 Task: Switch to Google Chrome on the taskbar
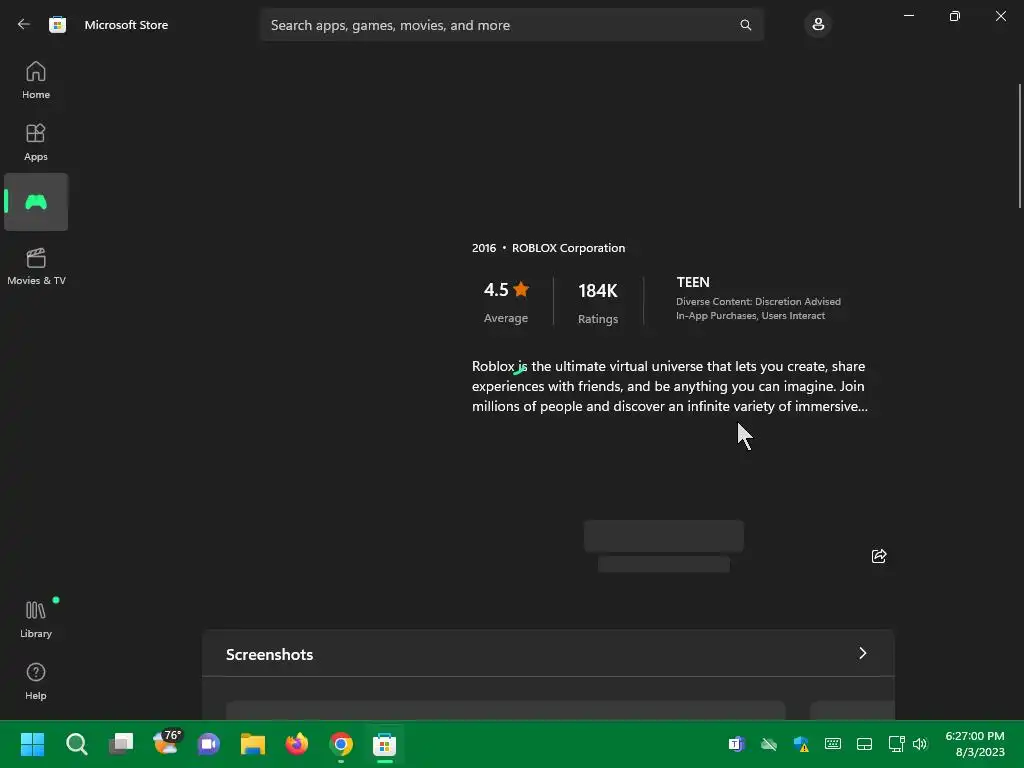point(341,744)
